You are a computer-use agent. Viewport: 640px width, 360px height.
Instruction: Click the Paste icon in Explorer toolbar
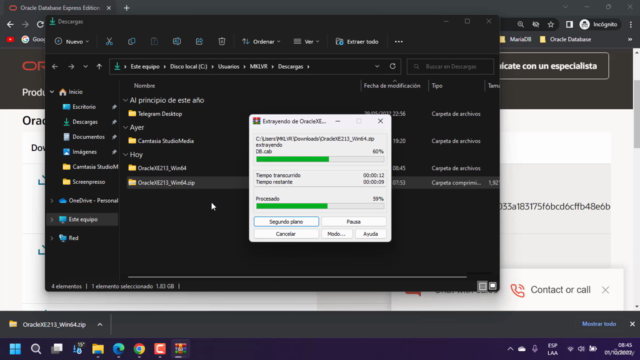pos(154,42)
